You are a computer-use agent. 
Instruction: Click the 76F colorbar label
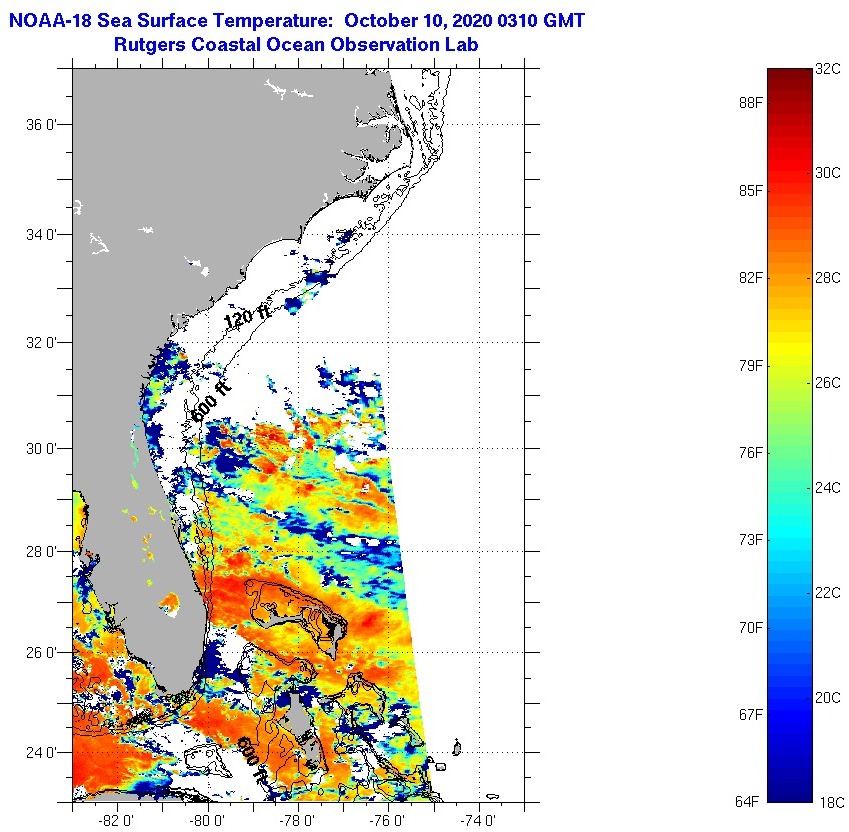click(x=750, y=453)
